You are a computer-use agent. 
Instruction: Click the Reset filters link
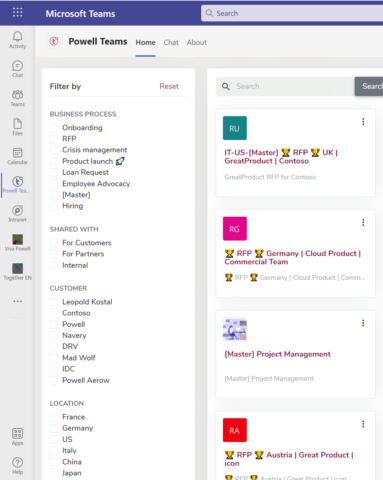pyautogui.click(x=169, y=86)
